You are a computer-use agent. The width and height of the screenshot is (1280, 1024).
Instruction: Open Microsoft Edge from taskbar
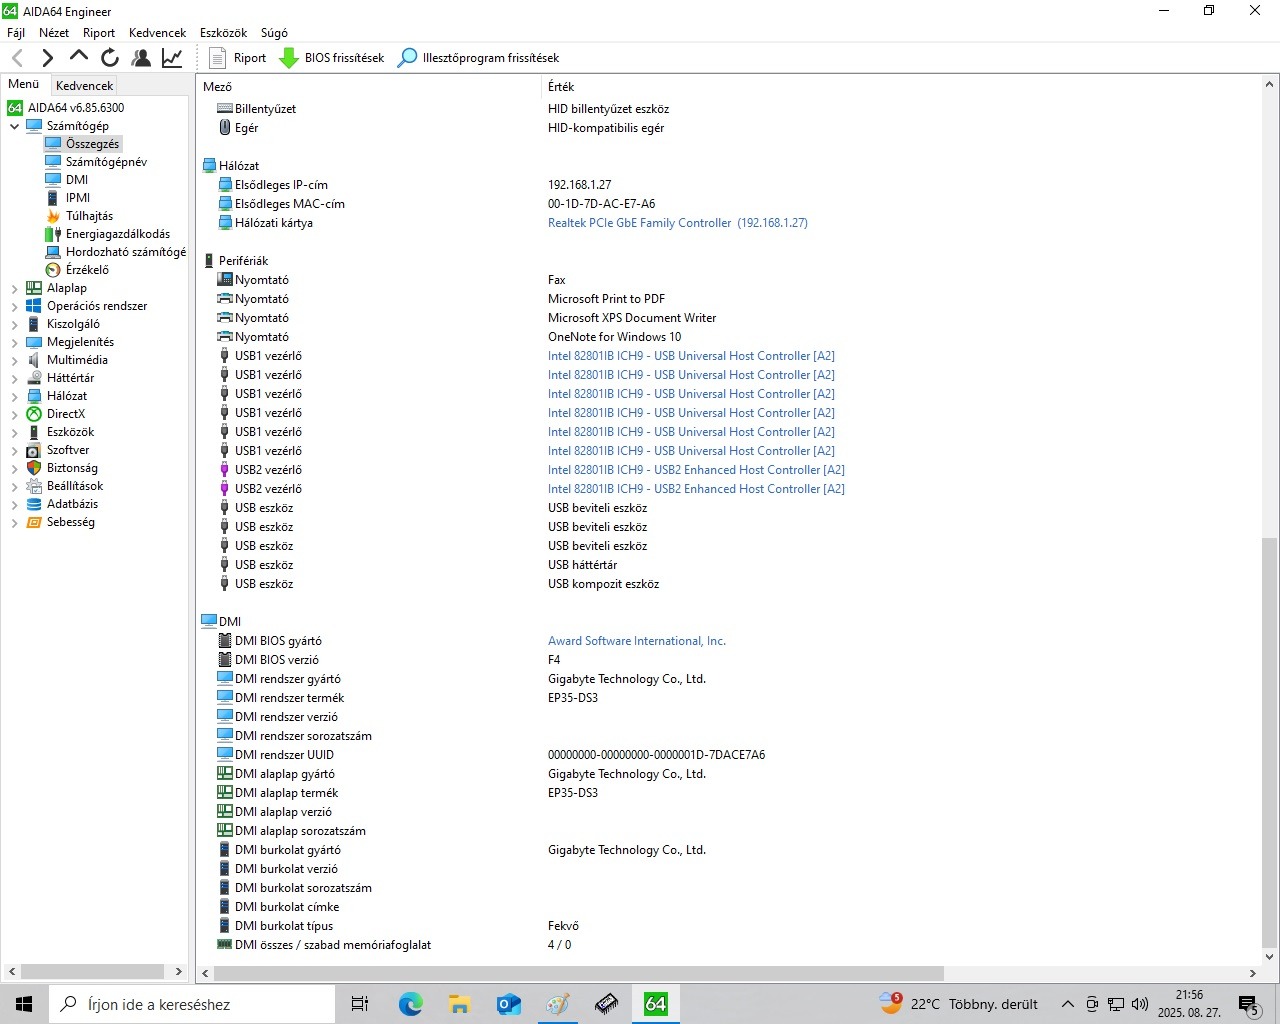pyautogui.click(x=410, y=1004)
